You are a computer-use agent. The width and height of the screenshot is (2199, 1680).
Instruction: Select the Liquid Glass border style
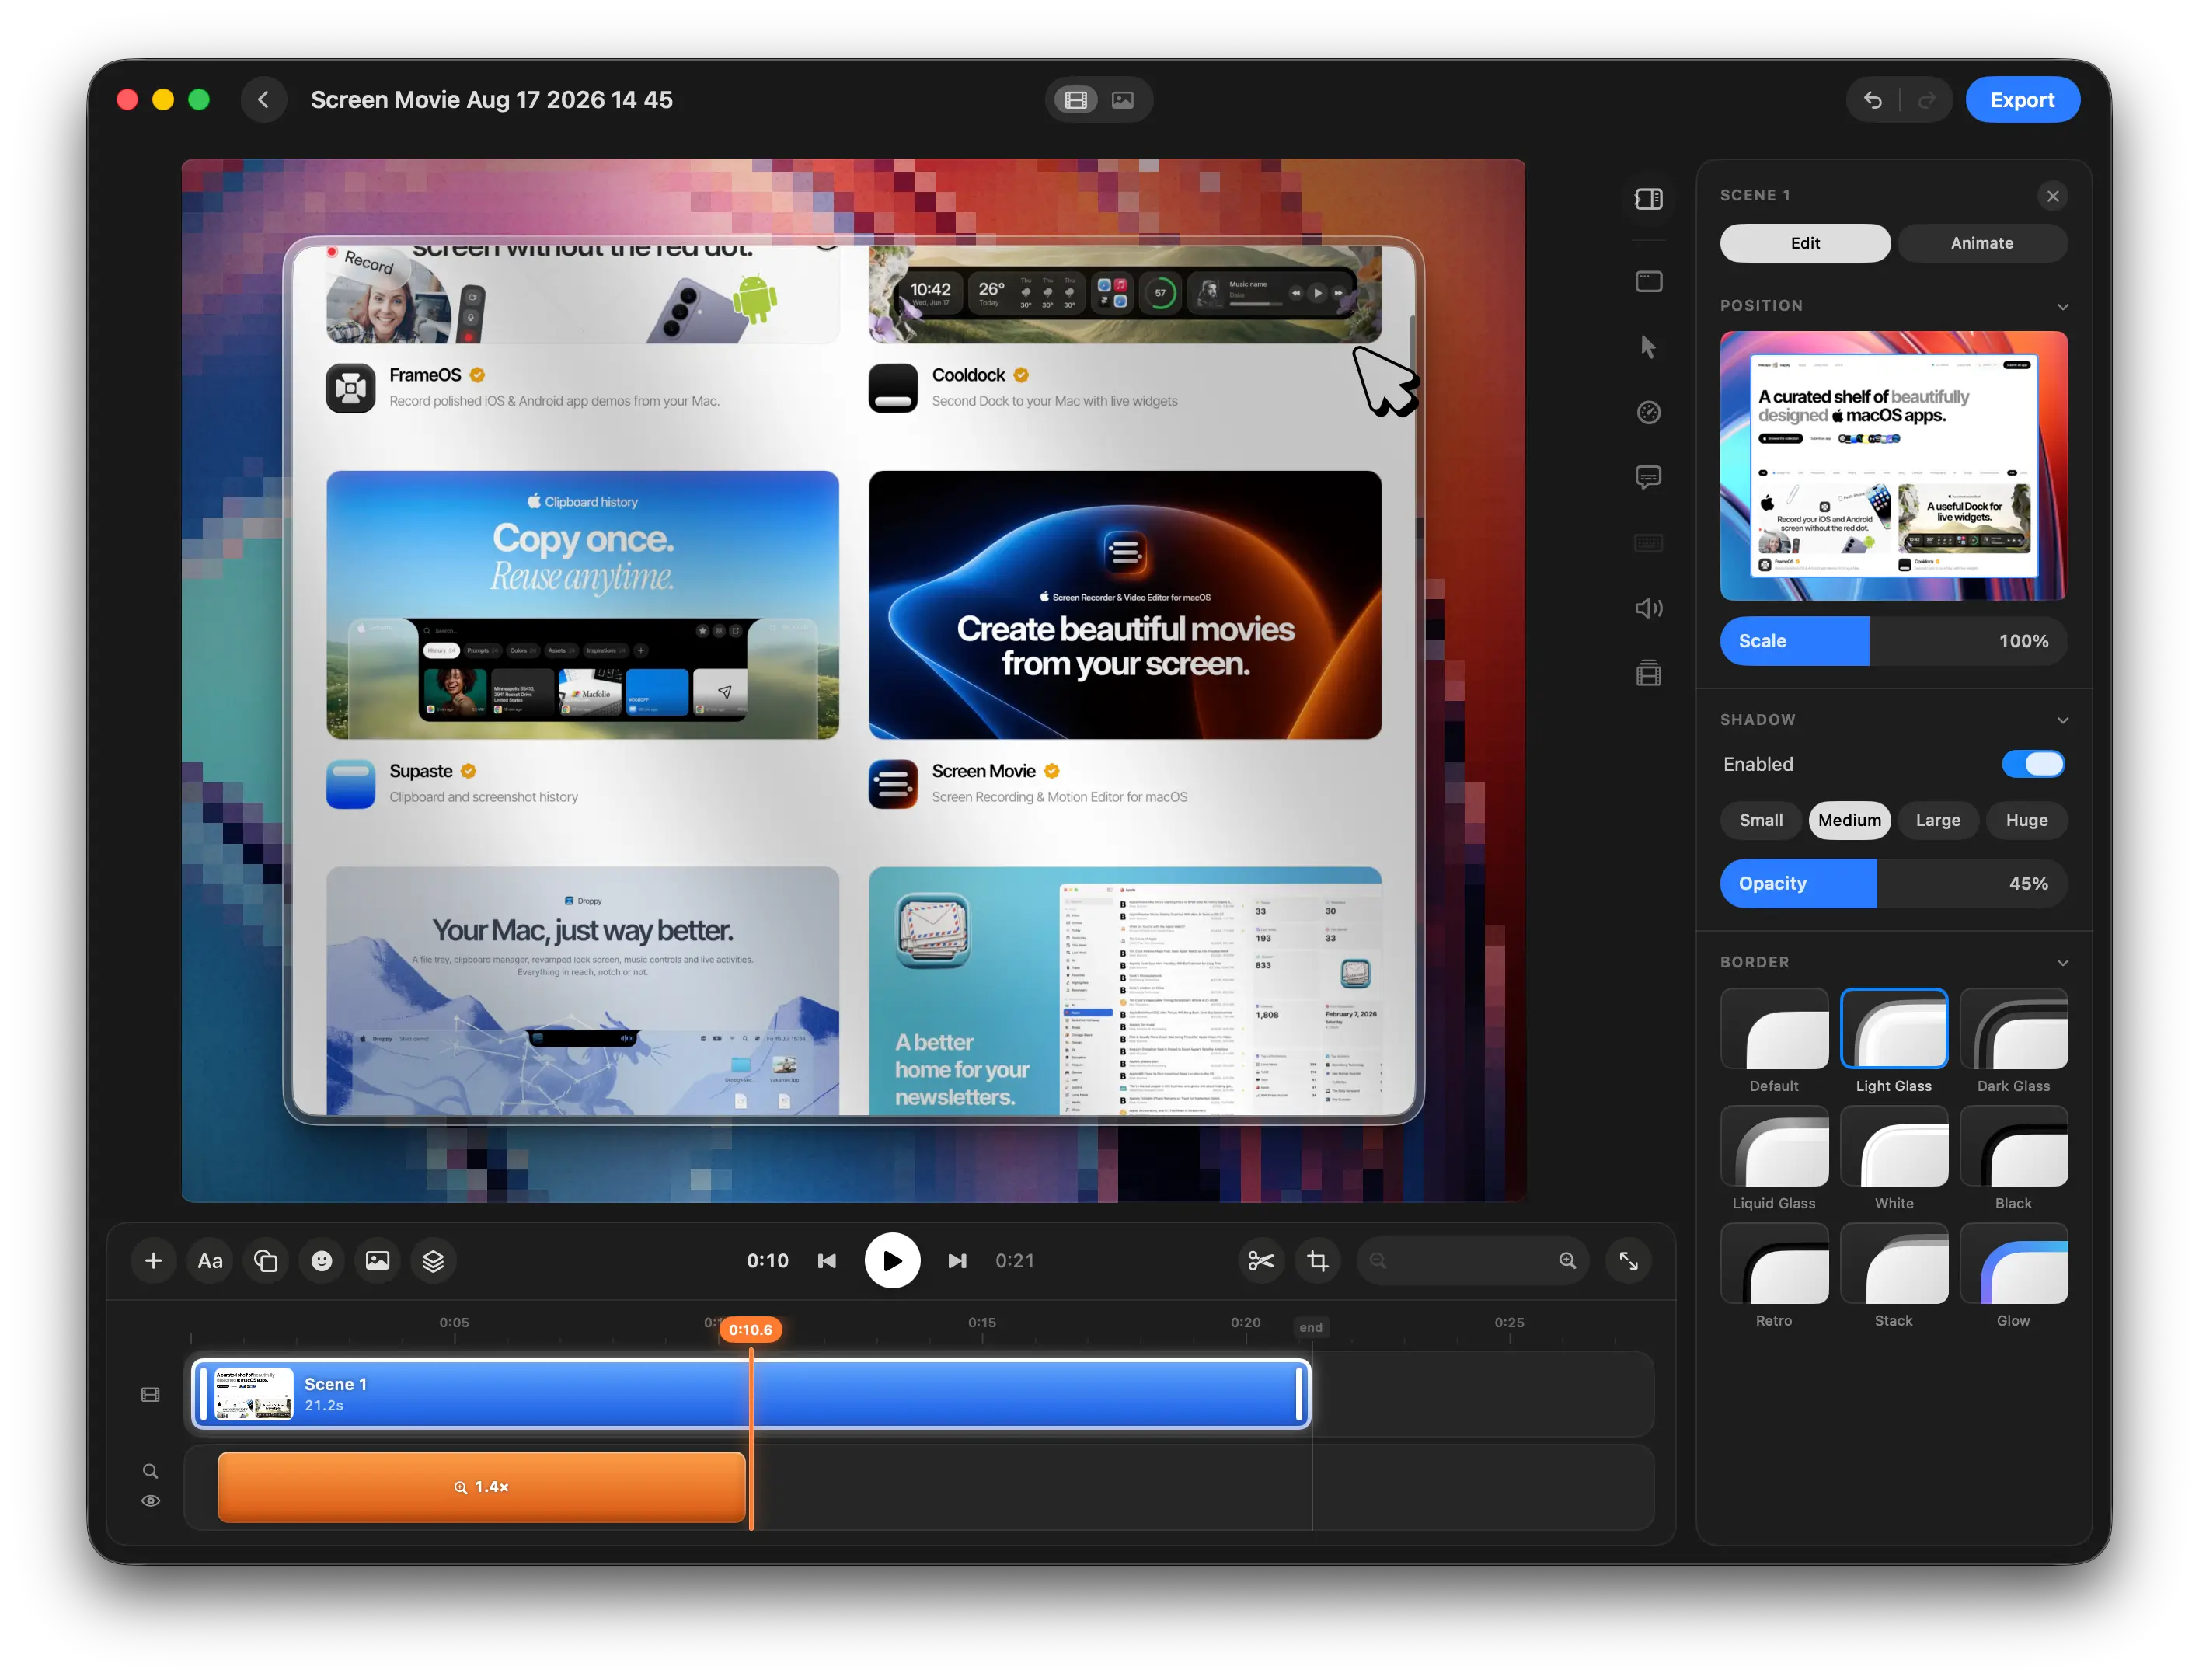coord(1774,1146)
